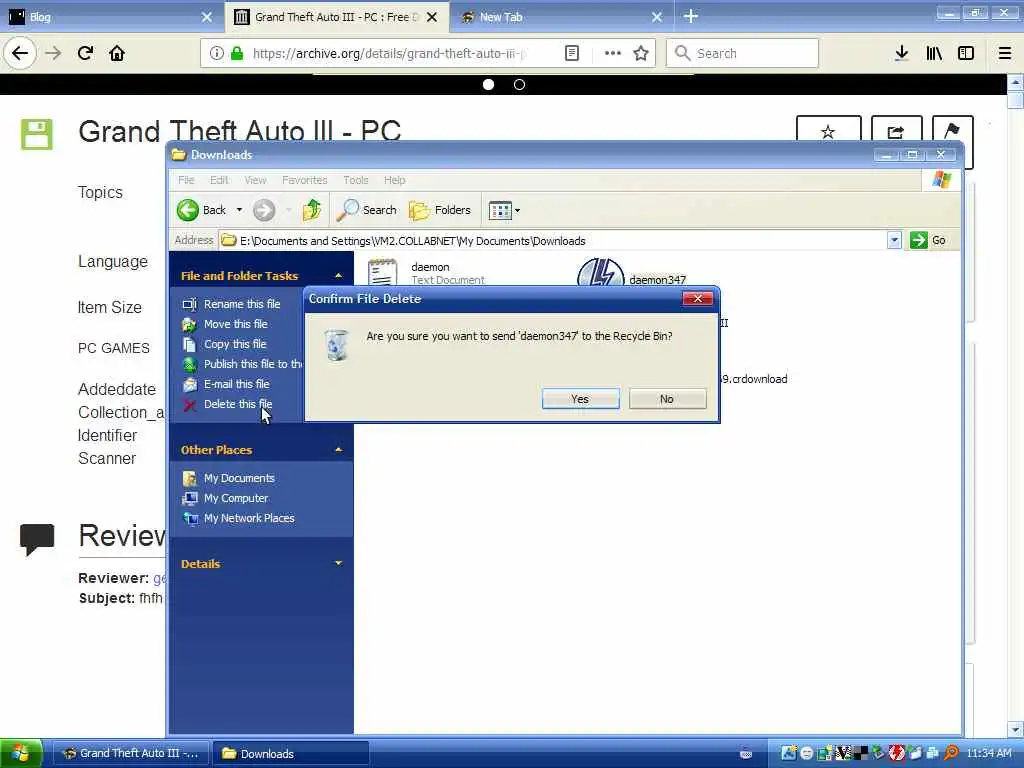Screen dimensions: 1024x768
Task: Open My Computer from Other Places
Action: pos(225,498)
